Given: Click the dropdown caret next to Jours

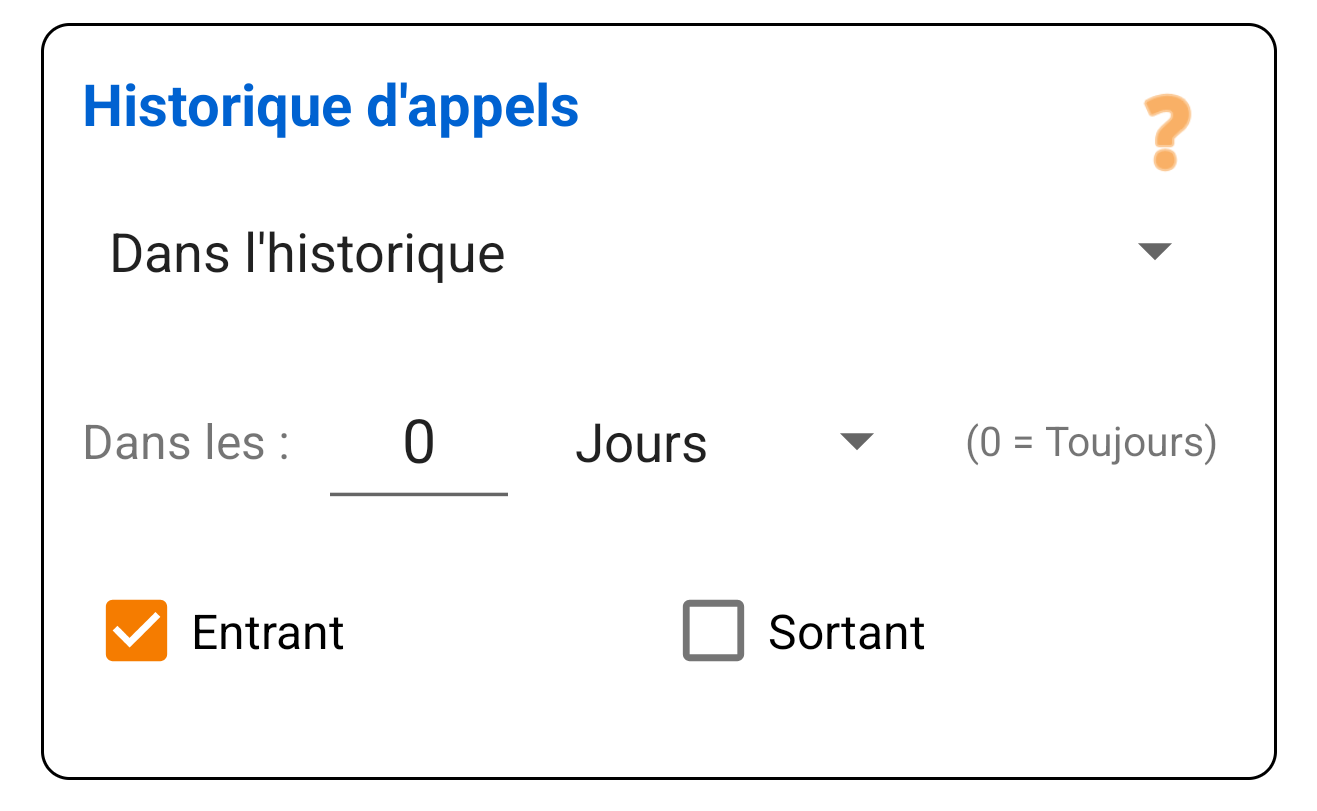Looking at the screenshot, I should pos(856,441).
